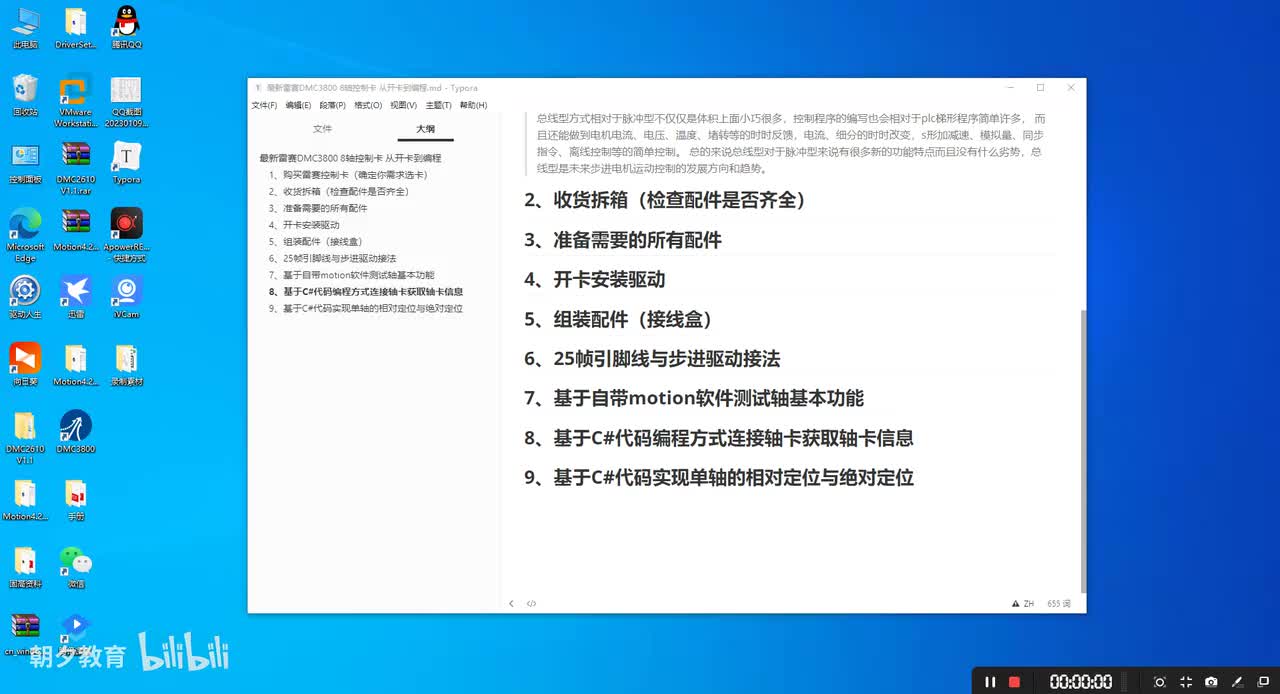1280x694 pixels.
Task: Take a screenshot with camera icon
Action: 1211,682
